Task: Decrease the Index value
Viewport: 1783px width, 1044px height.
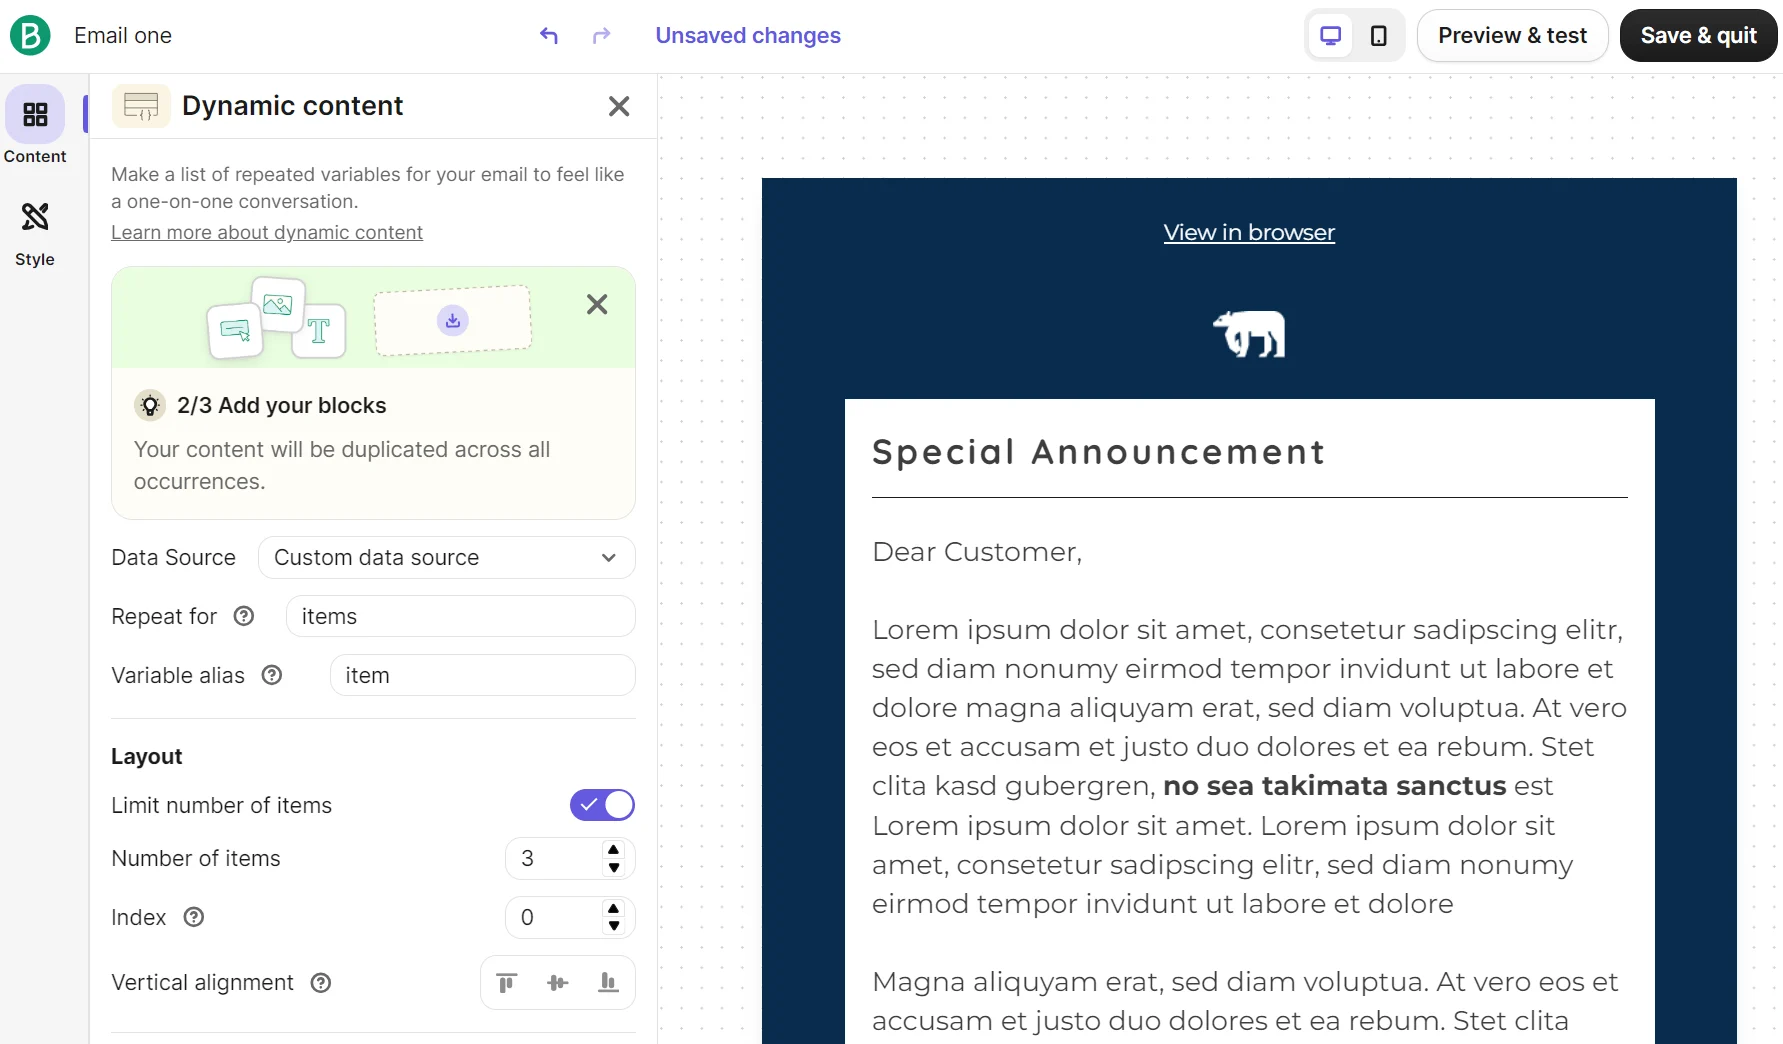Action: tap(614, 926)
